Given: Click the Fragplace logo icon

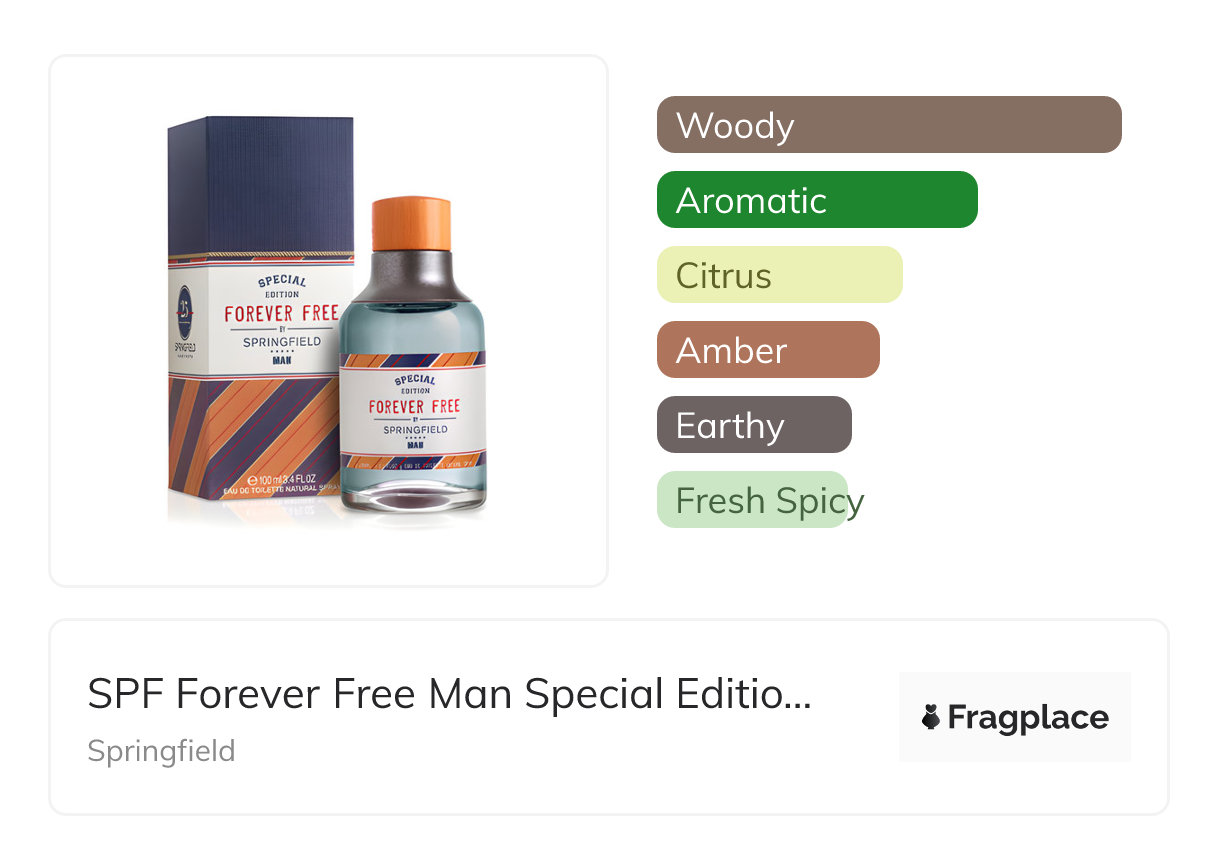Looking at the screenshot, I should click(x=931, y=717).
